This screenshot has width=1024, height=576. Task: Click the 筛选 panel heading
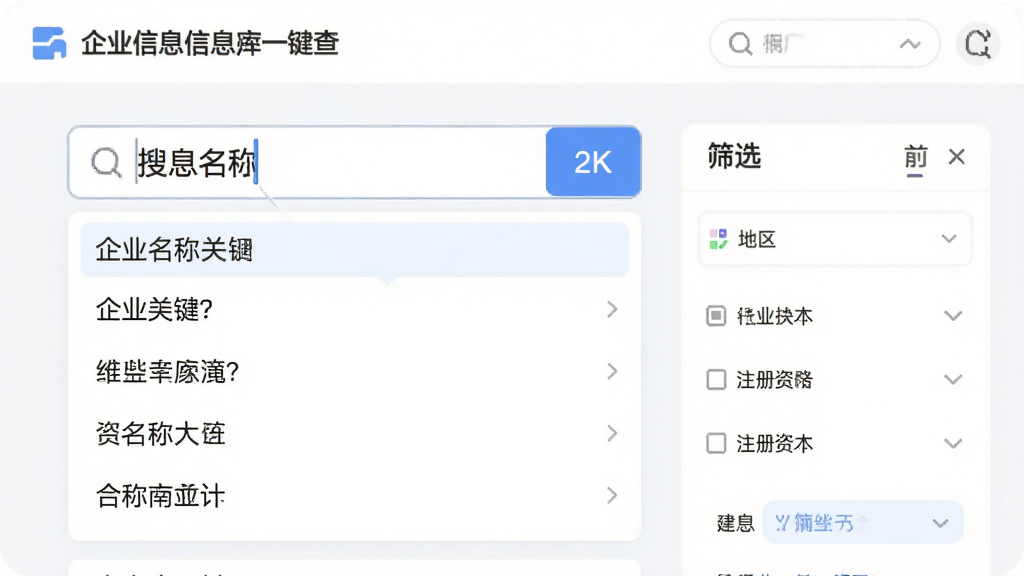coord(734,157)
